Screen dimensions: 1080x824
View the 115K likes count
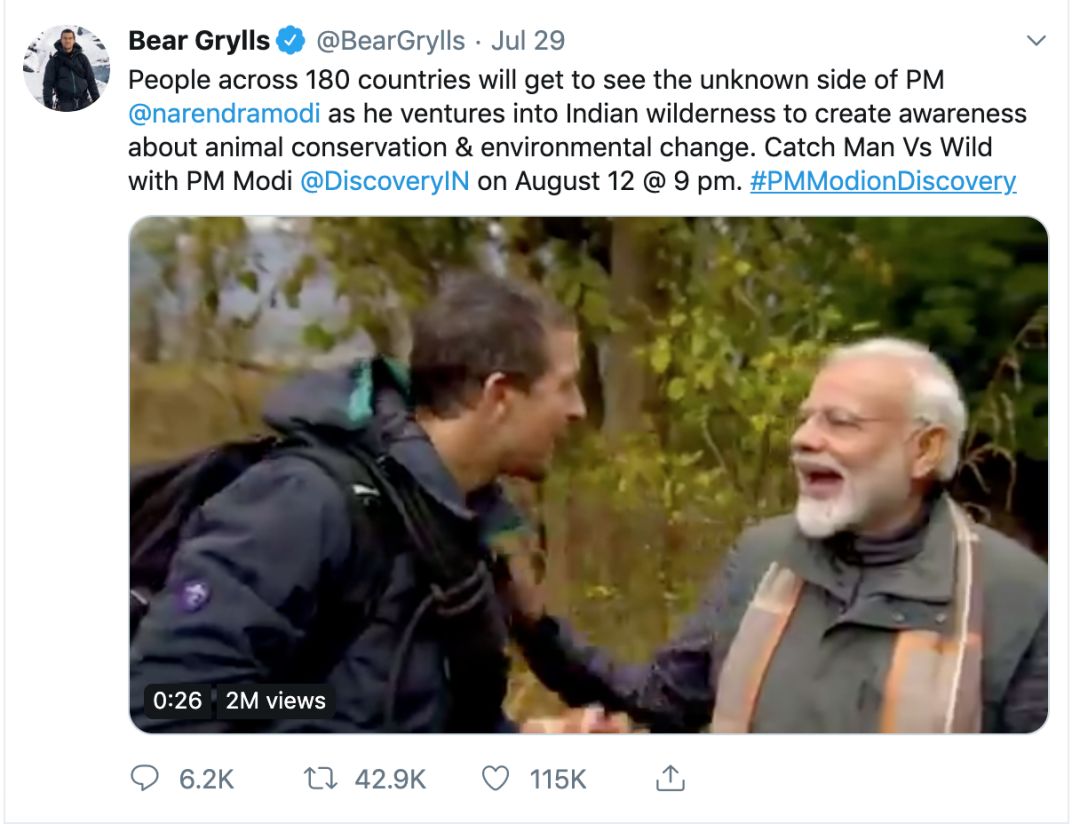558,779
